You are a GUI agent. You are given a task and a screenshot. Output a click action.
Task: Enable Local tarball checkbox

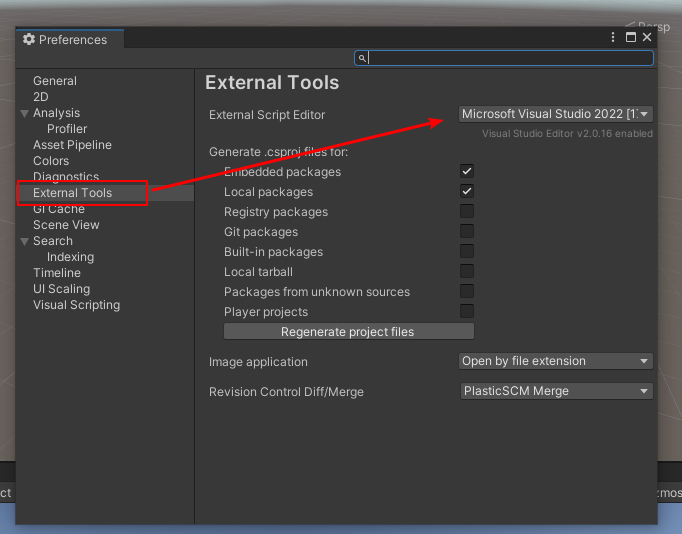[x=467, y=271]
